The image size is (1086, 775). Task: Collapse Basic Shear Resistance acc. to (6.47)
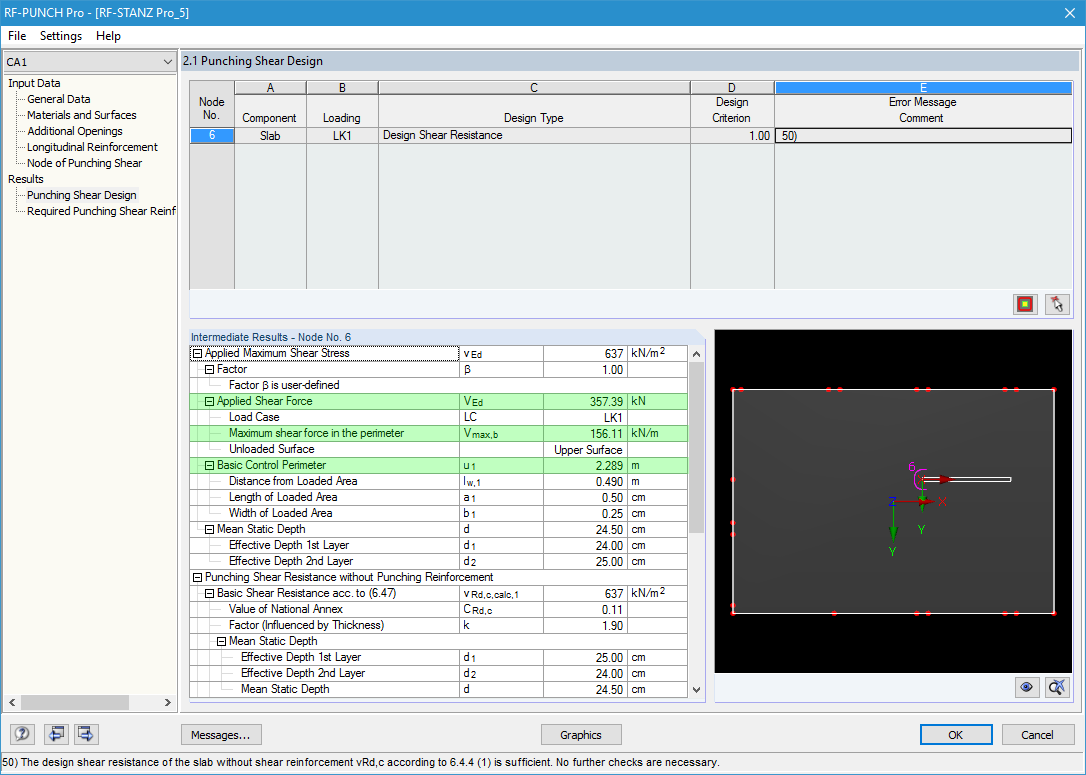pos(209,594)
